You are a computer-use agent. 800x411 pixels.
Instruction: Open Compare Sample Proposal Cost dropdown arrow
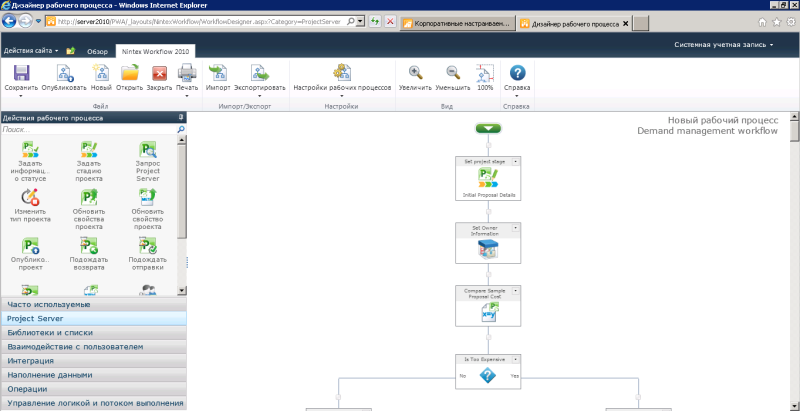tap(515, 290)
